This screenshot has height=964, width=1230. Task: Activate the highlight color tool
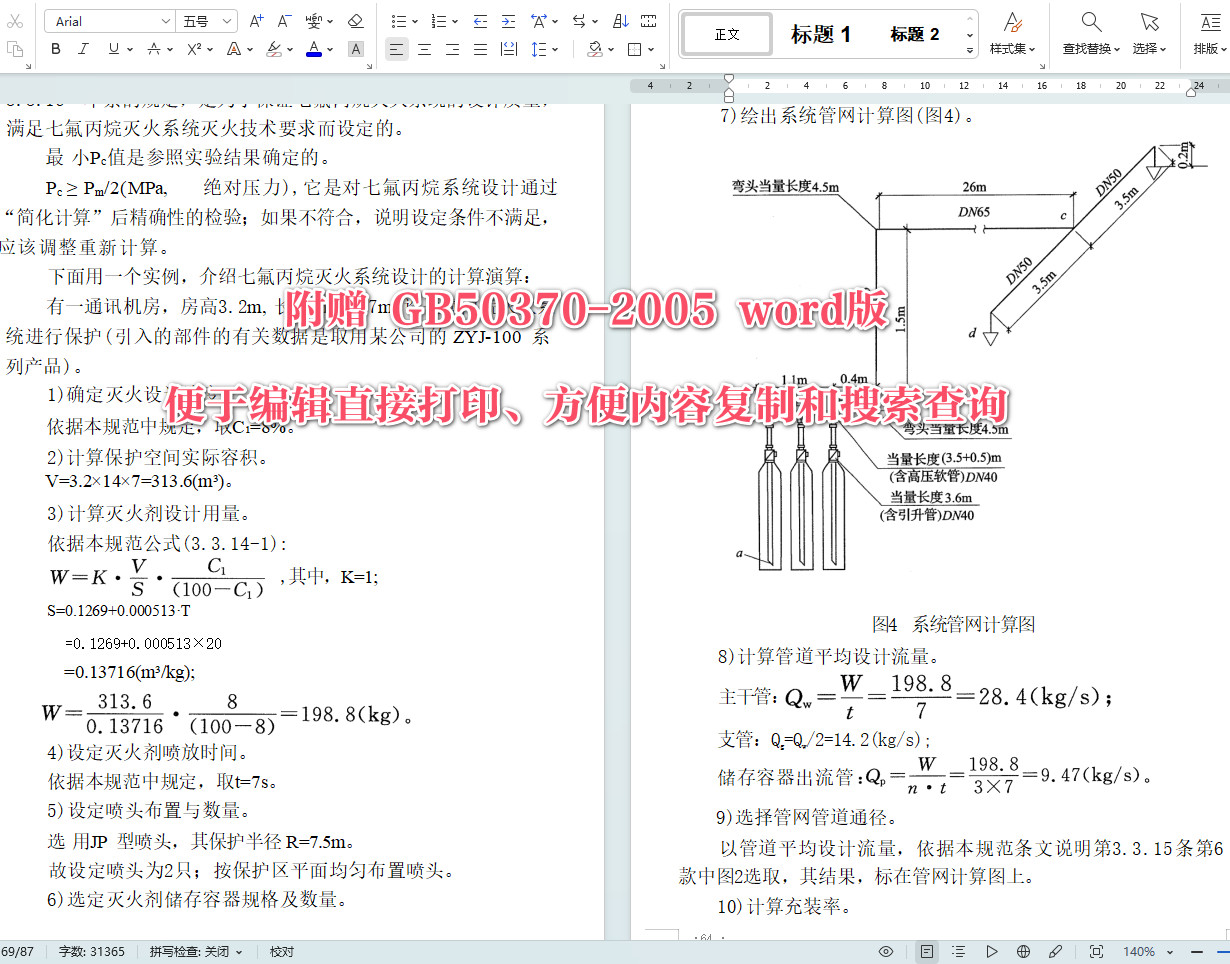point(276,48)
